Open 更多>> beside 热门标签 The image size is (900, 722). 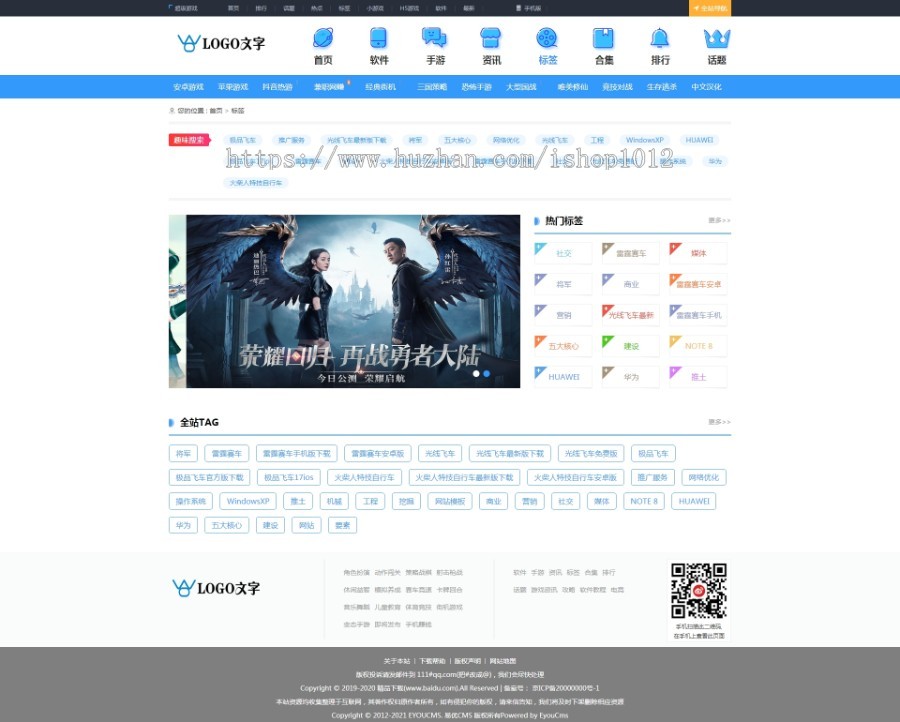719,220
